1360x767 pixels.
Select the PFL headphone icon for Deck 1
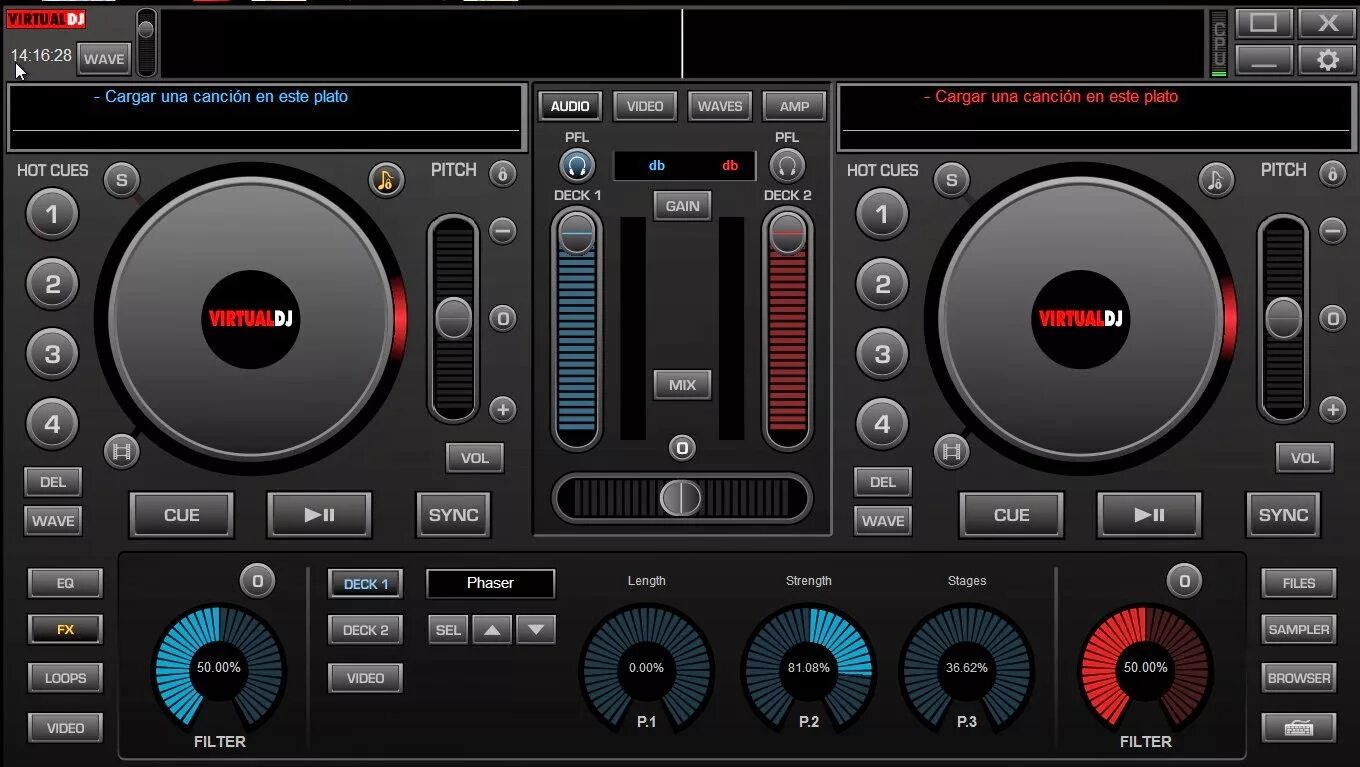(575, 164)
